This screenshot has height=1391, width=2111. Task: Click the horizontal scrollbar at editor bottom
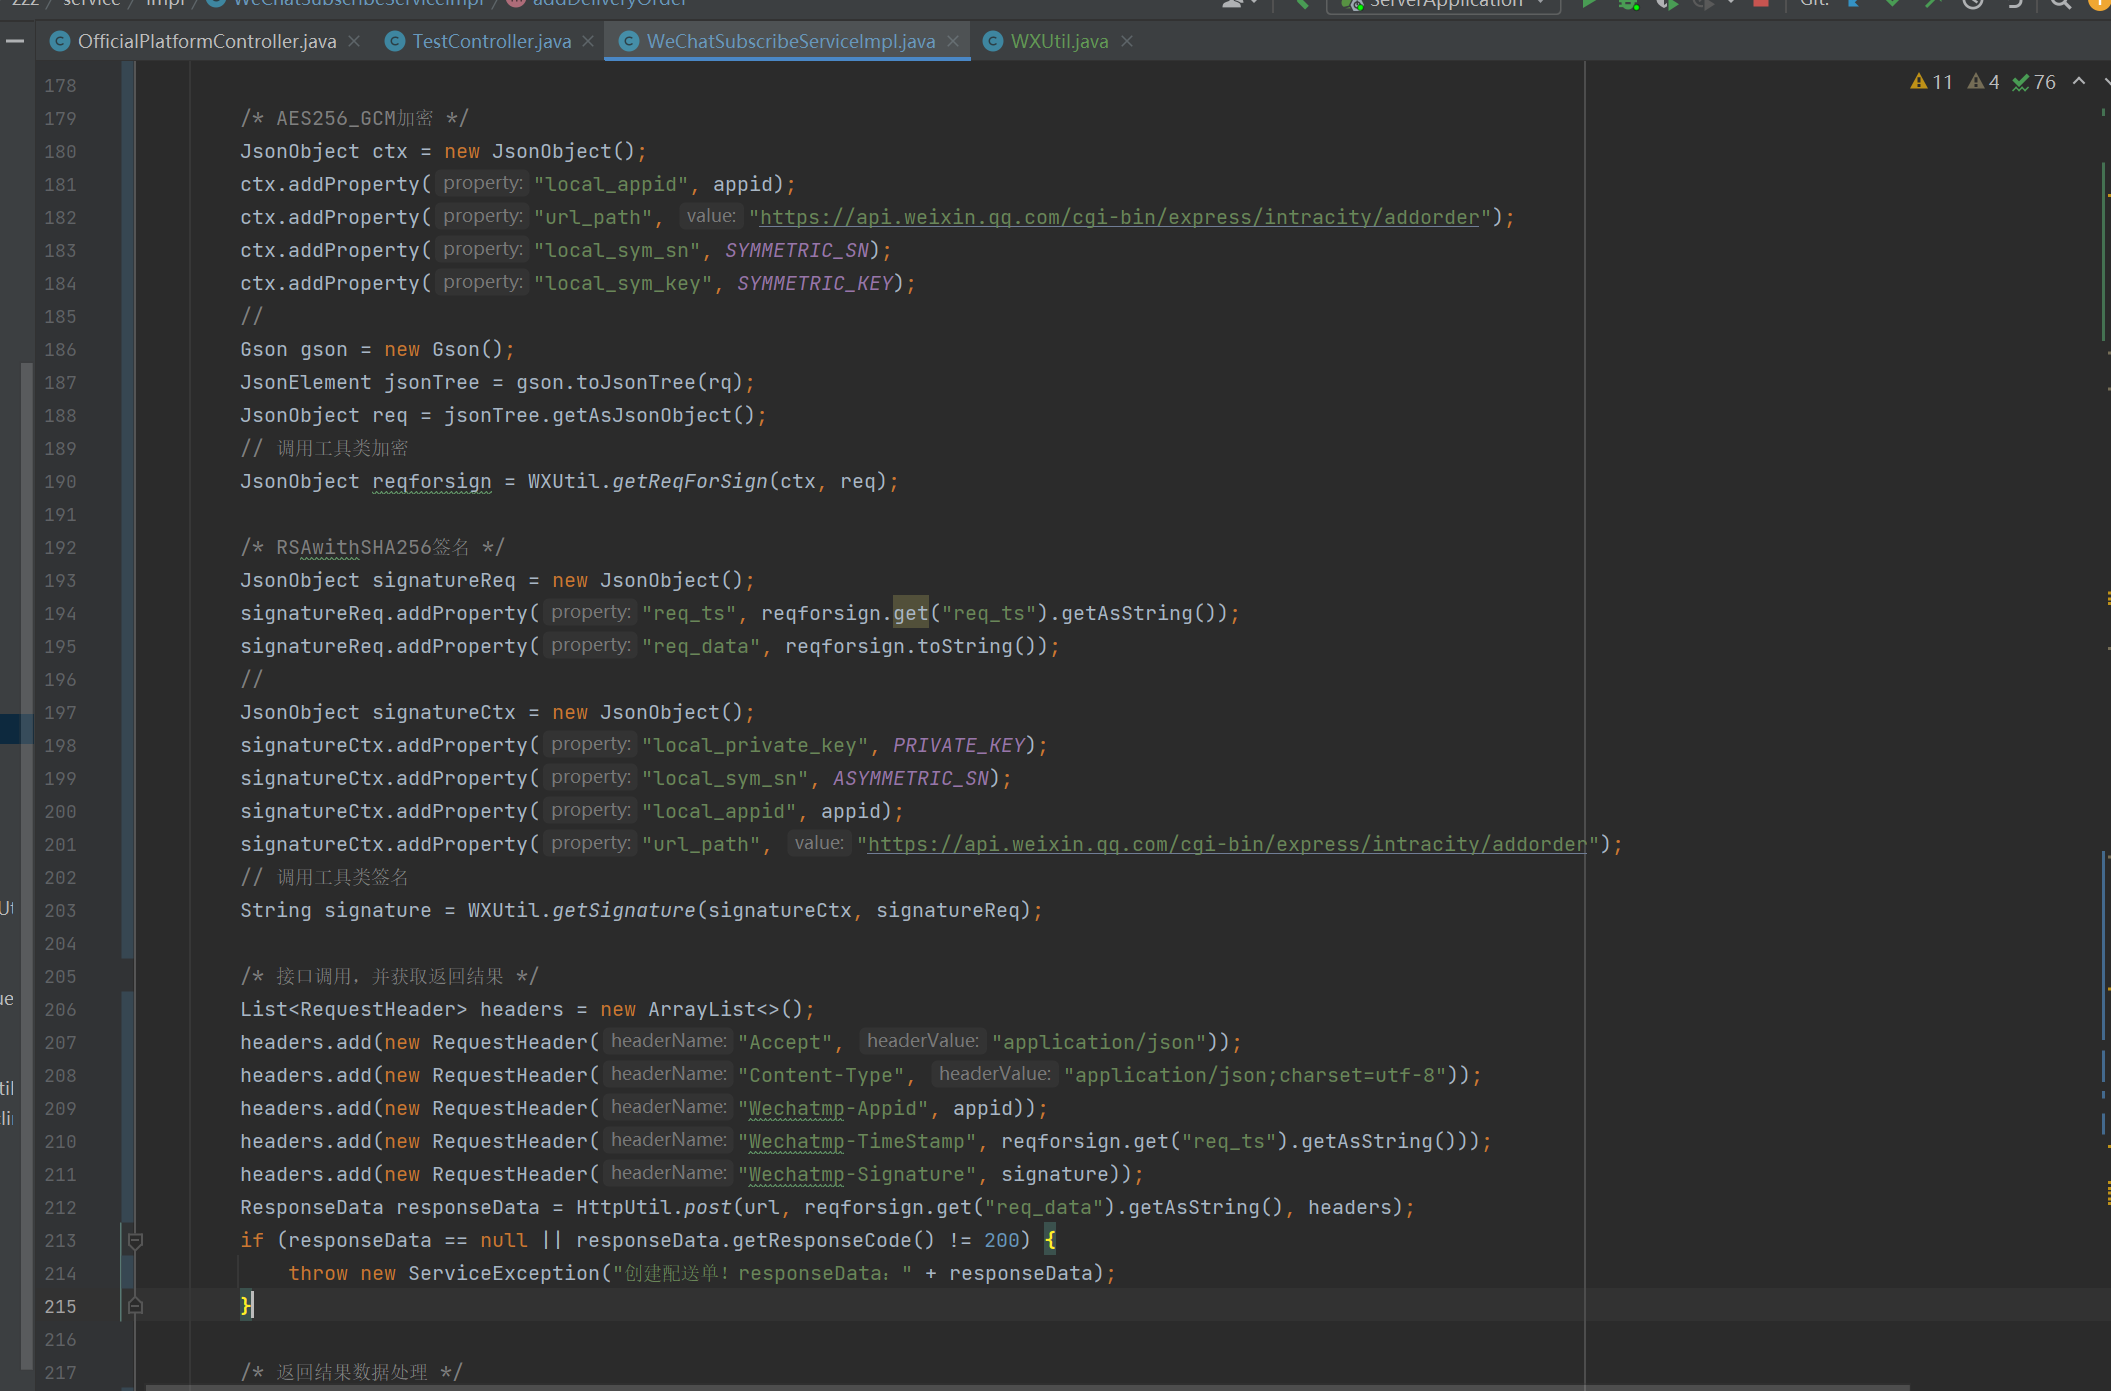point(1027,1387)
